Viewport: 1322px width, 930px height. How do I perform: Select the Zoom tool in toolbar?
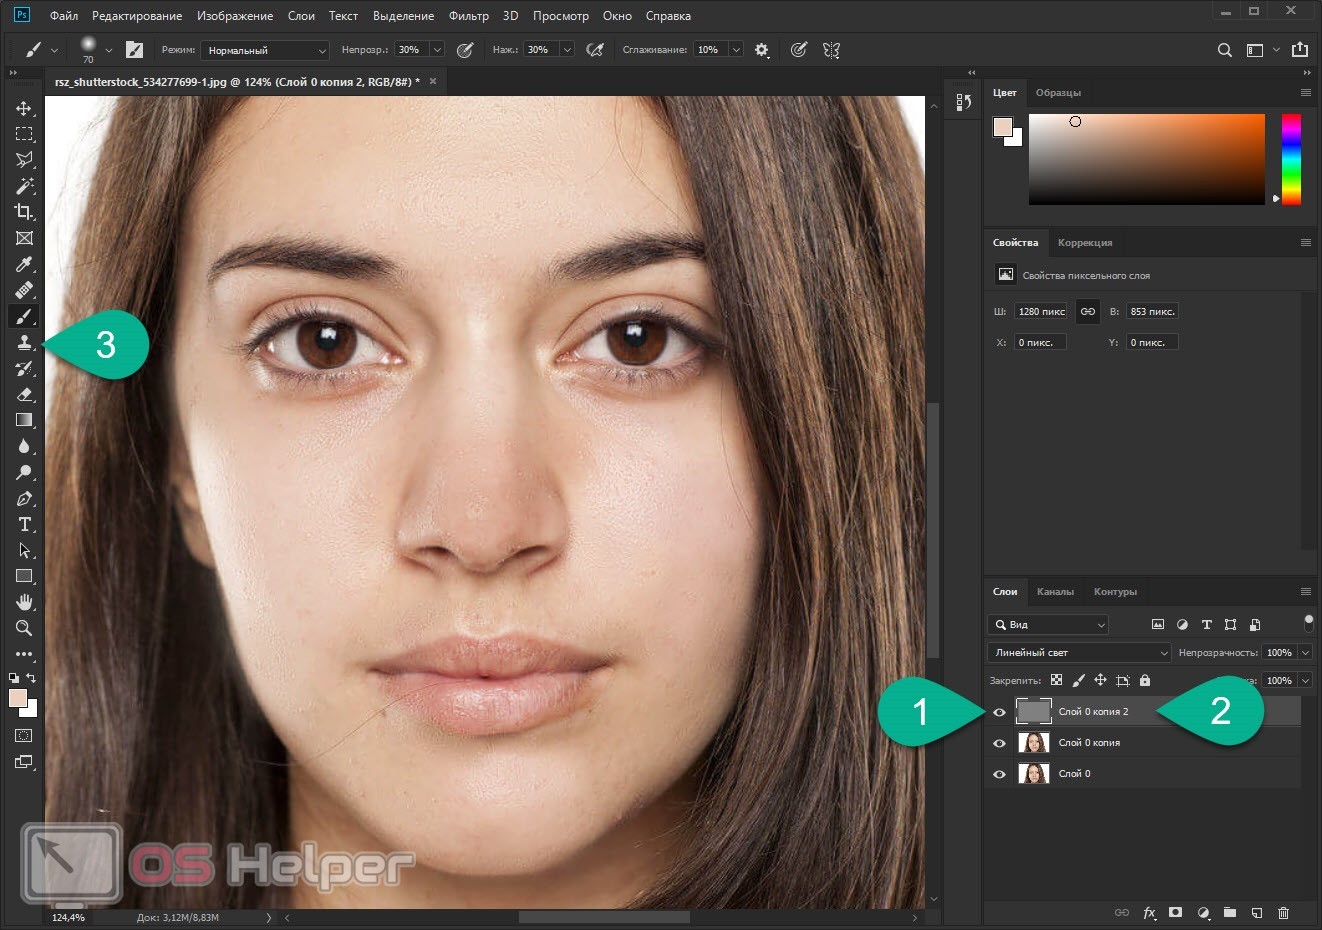(x=24, y=628)
